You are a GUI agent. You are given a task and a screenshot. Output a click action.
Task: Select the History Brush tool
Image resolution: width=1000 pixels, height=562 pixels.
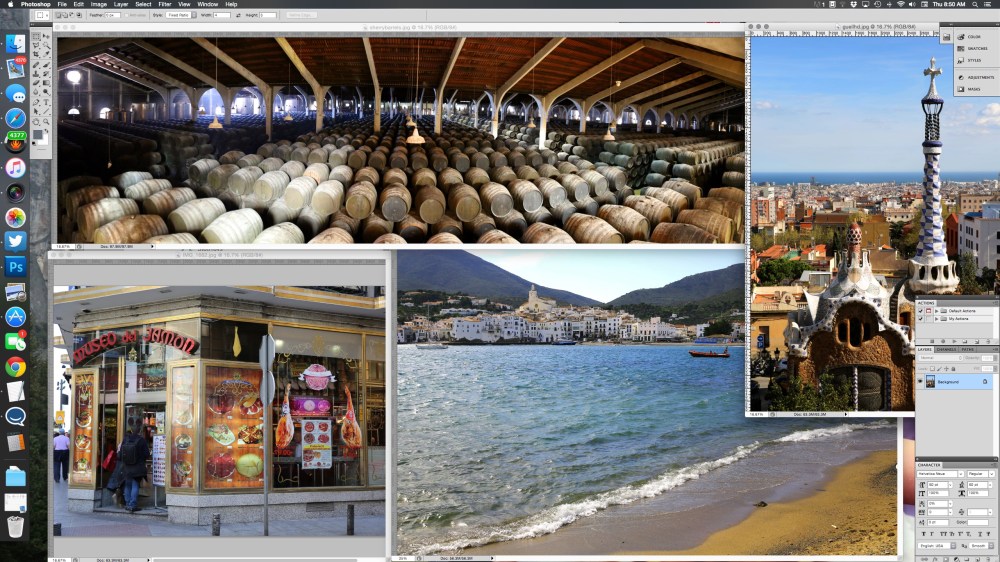coord(47,73)
